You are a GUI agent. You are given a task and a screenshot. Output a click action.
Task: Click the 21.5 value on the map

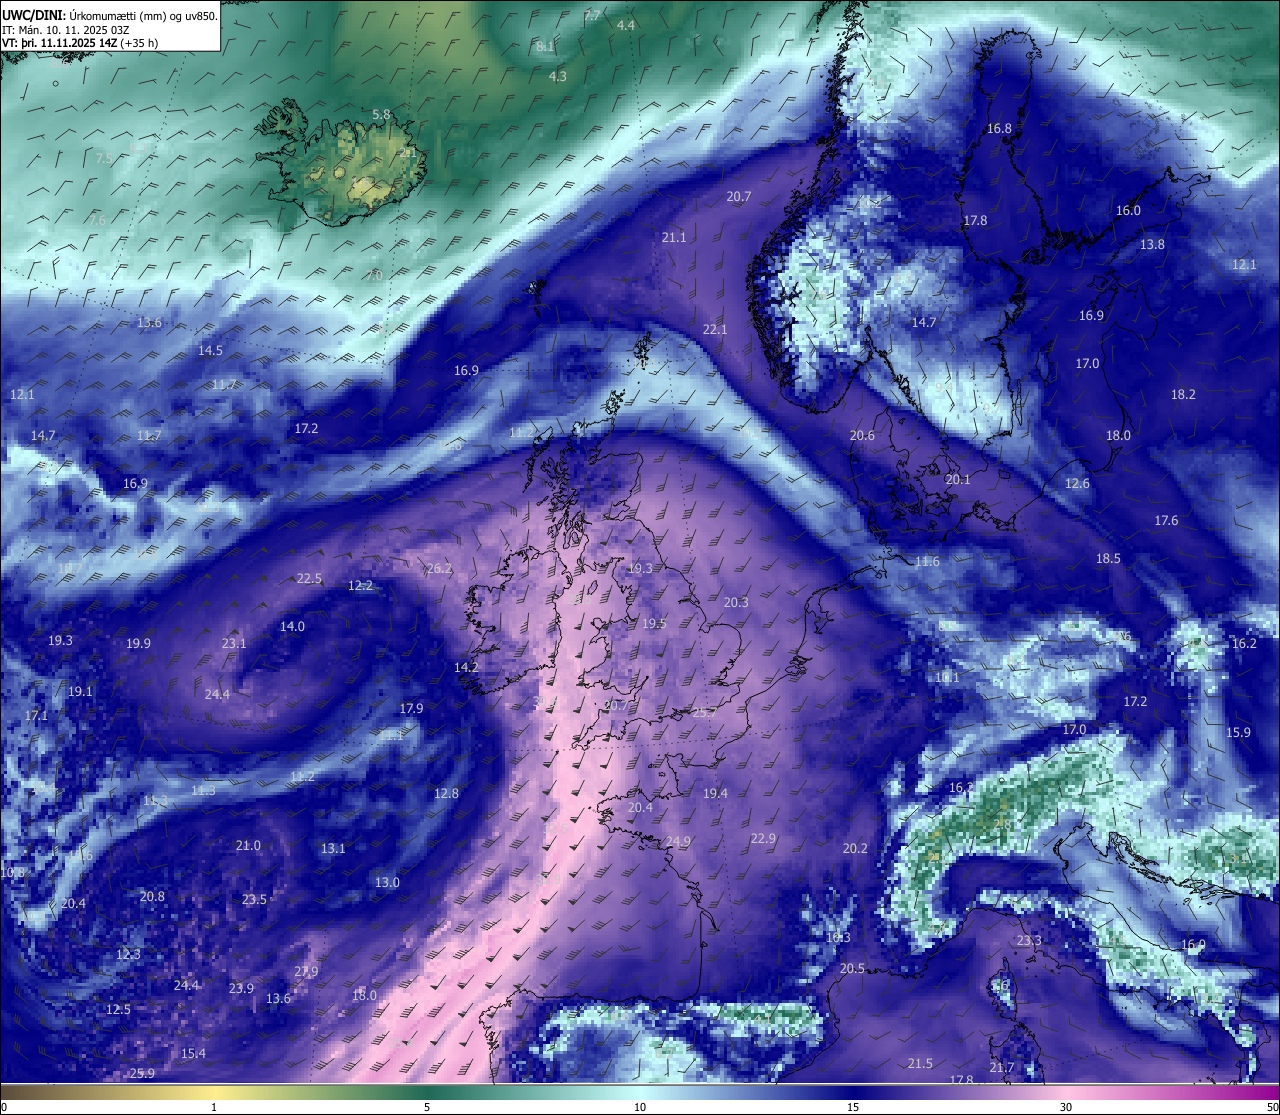[x=920, y=1063]
